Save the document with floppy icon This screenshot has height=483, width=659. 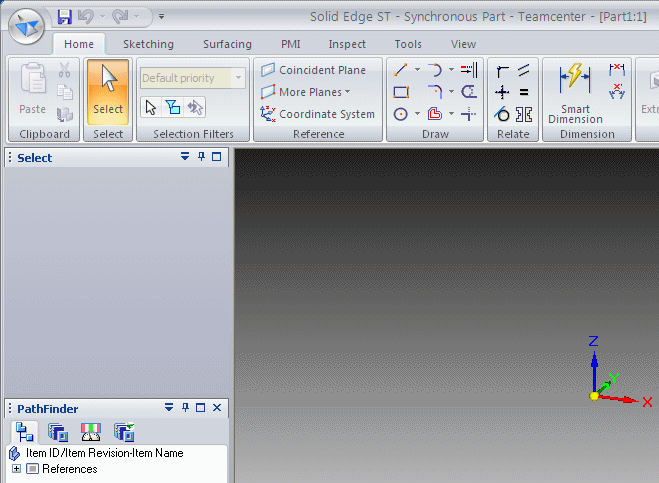(64, 17)
